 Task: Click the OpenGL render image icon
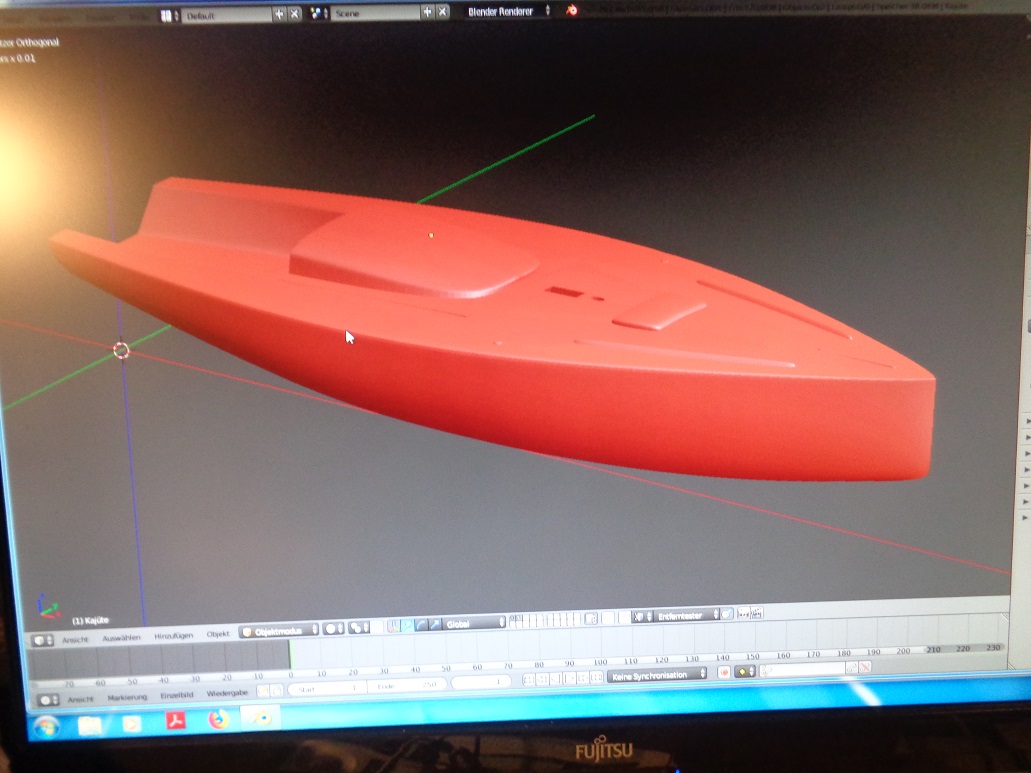pyautogui.click(x=744, y=613)
